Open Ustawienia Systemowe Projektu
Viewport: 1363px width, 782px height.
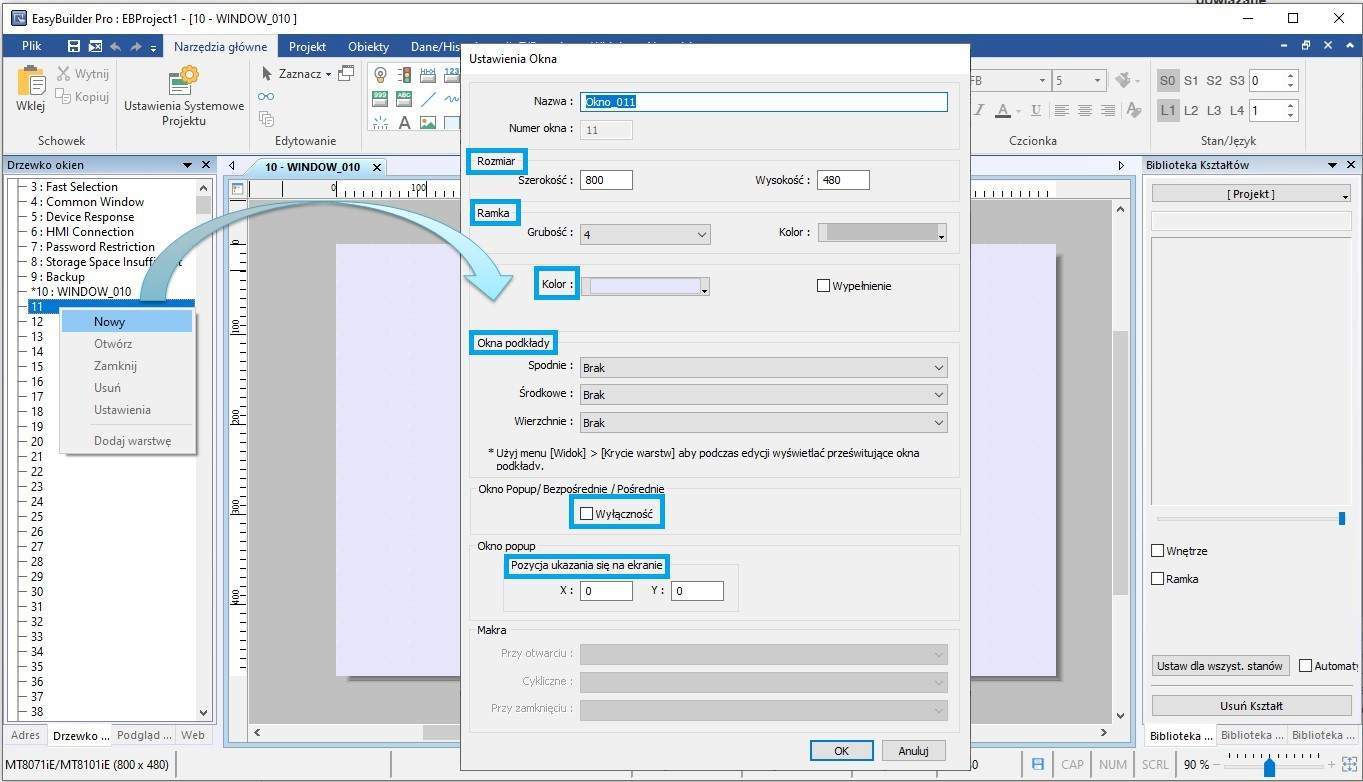pyautogui.click(x=183, y=96)
